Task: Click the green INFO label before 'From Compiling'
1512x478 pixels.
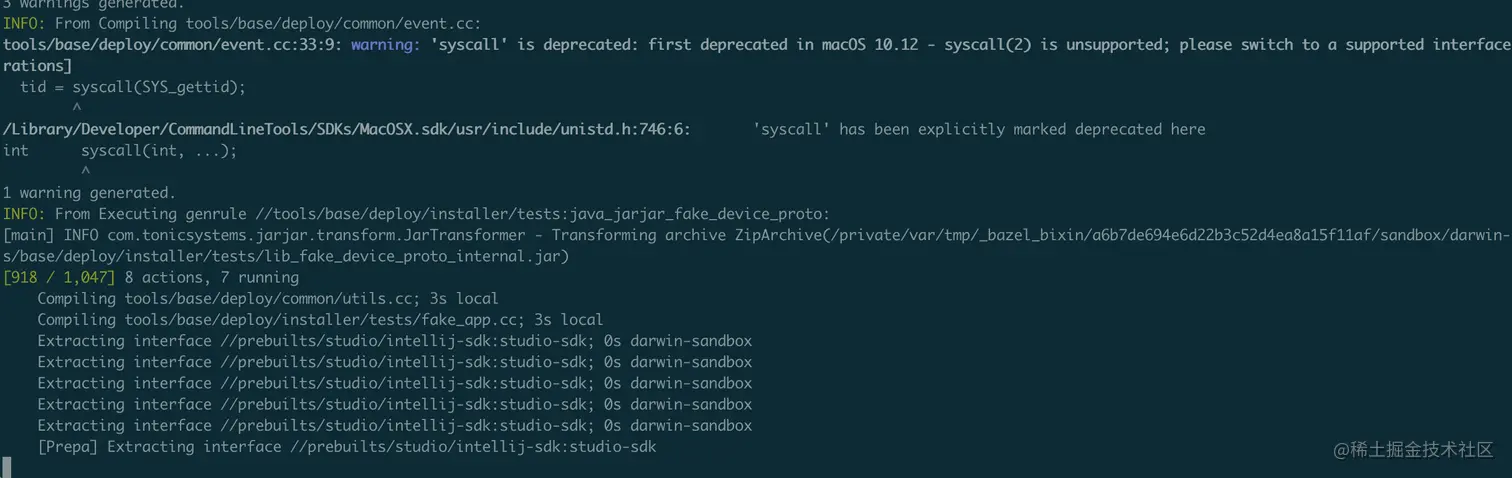Action: click(x=24, y=23)
